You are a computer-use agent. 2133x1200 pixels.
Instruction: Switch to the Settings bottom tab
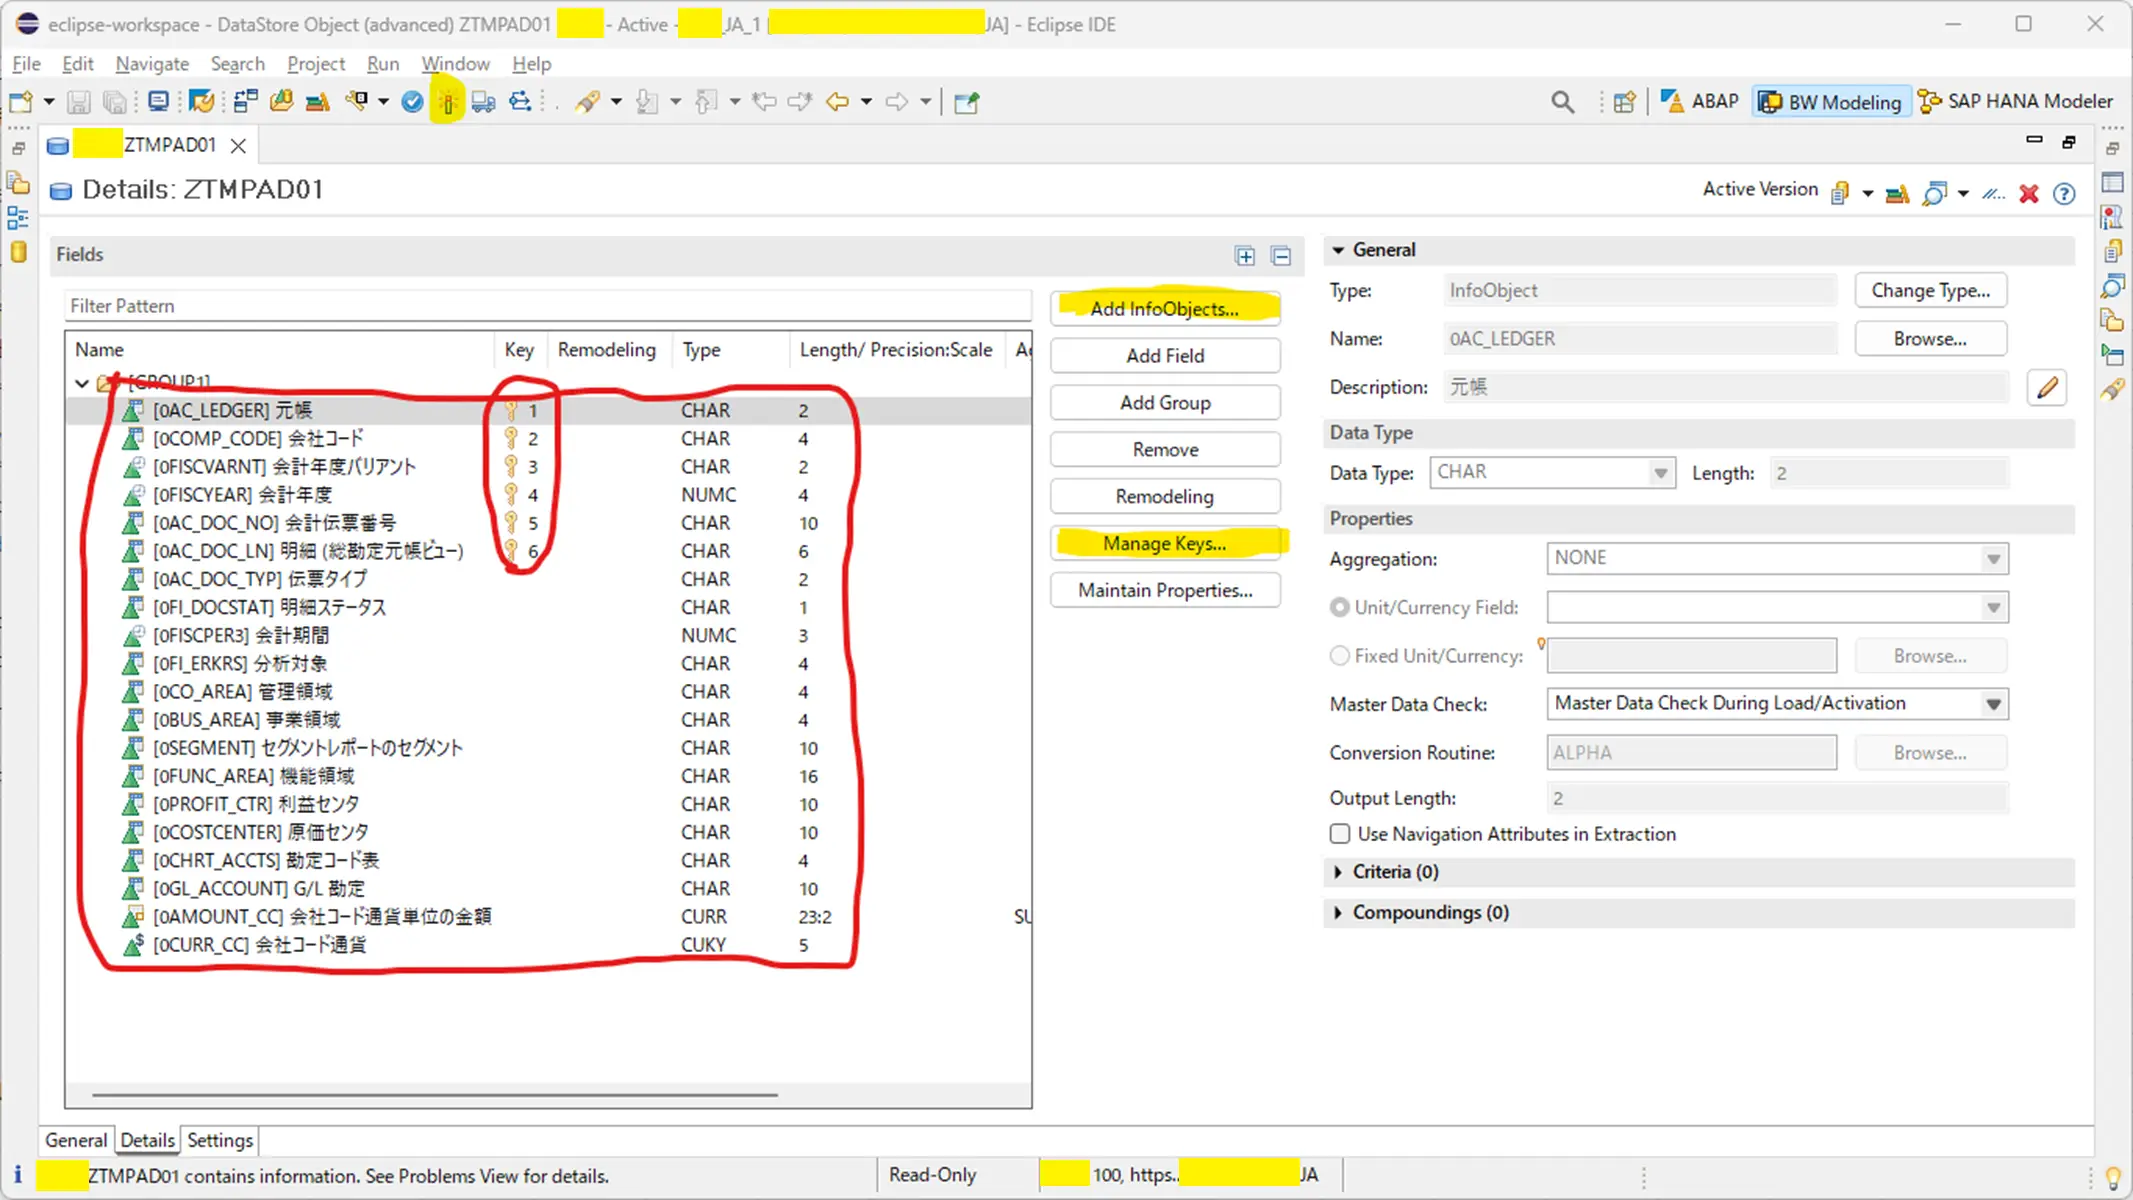[220, 1140]
